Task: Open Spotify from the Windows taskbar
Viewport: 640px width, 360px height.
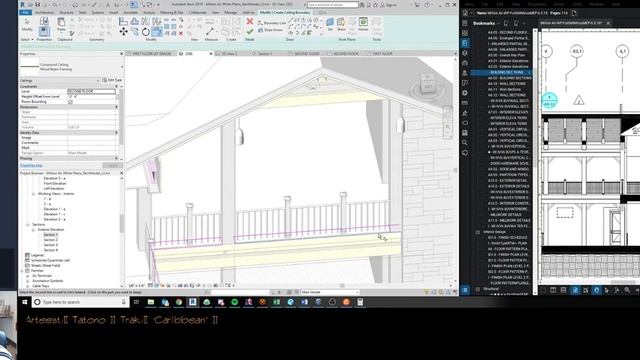Action: tap(235, 302)
